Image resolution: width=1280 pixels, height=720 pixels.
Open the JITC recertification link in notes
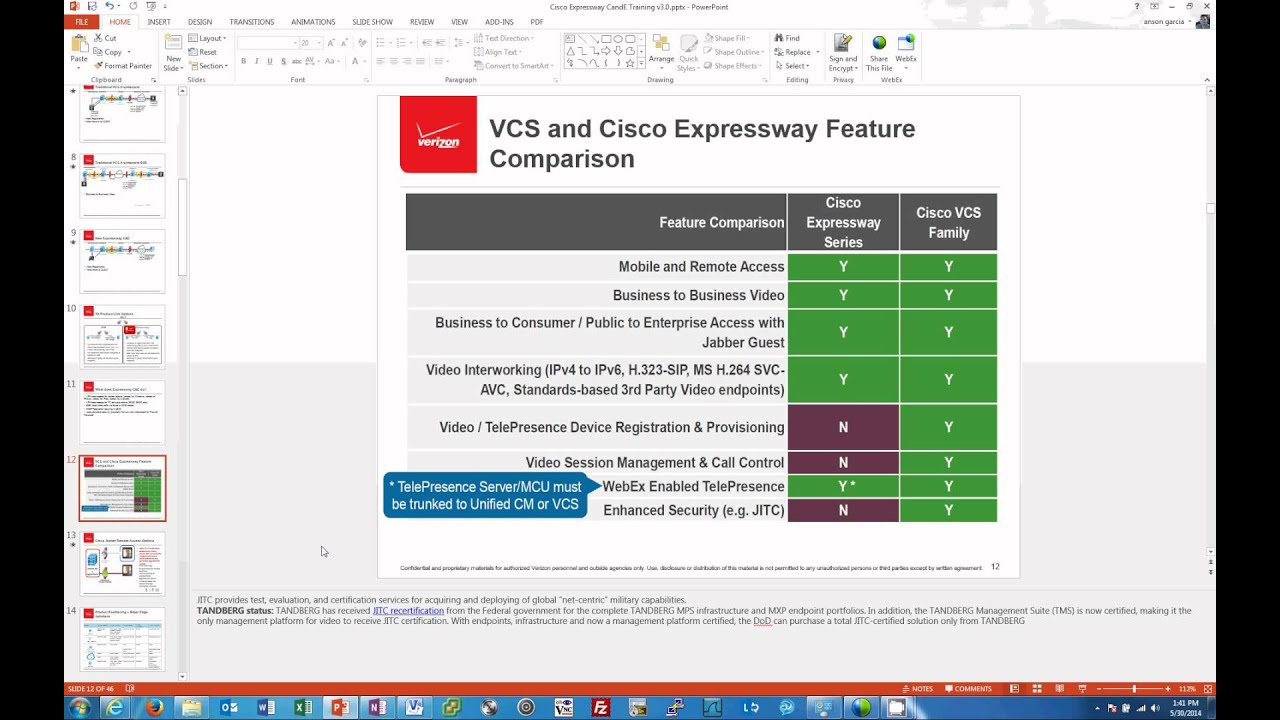(x=408, y=611)
